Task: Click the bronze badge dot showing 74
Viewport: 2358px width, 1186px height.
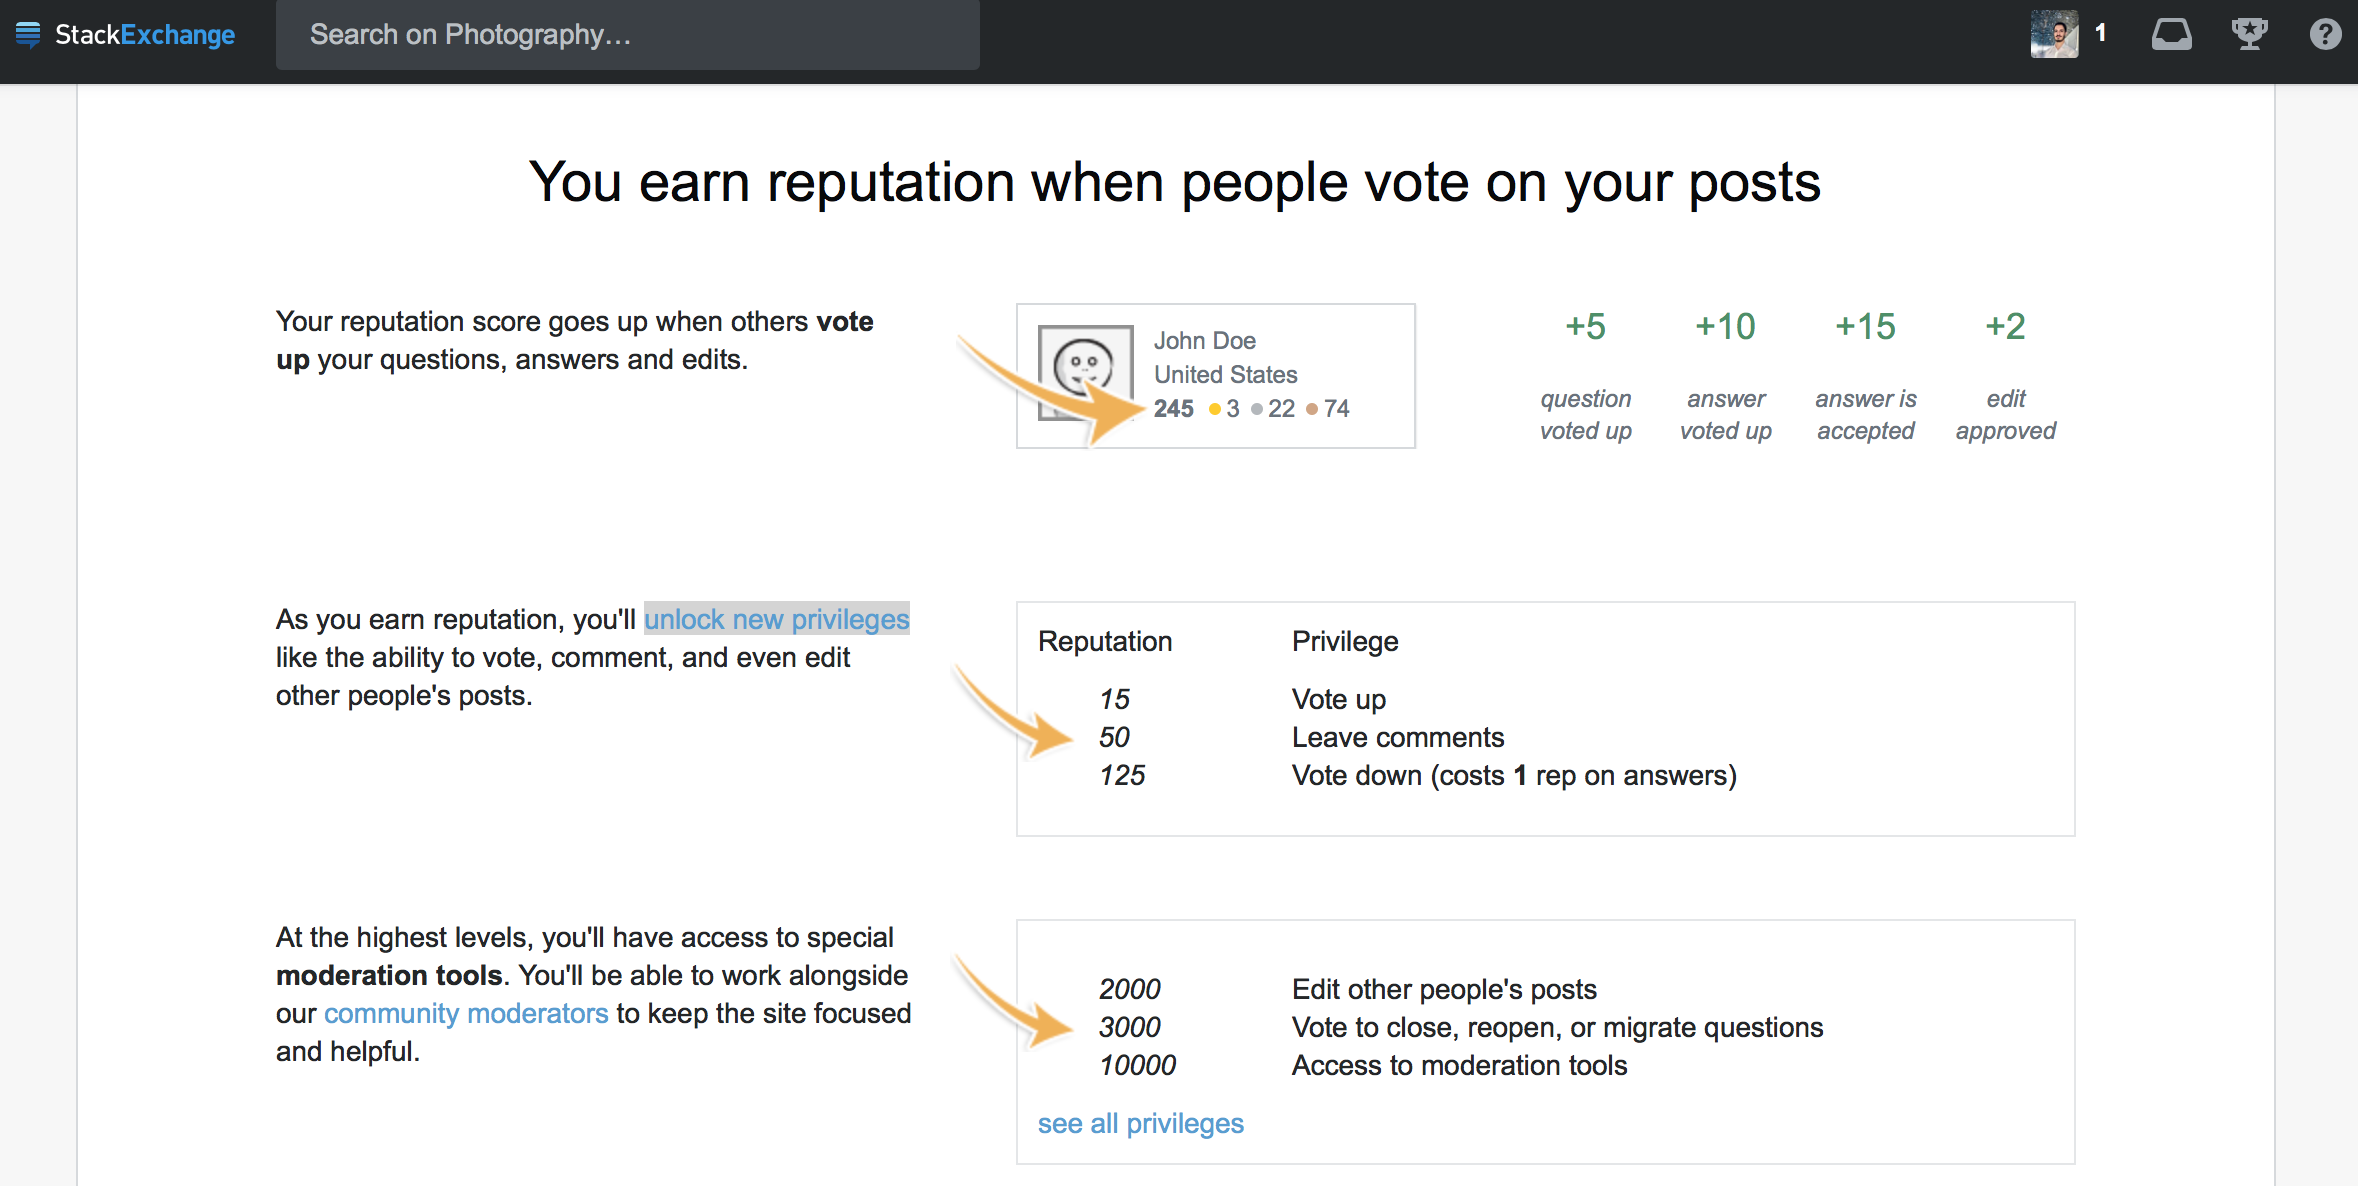Action: [1312, 409]
